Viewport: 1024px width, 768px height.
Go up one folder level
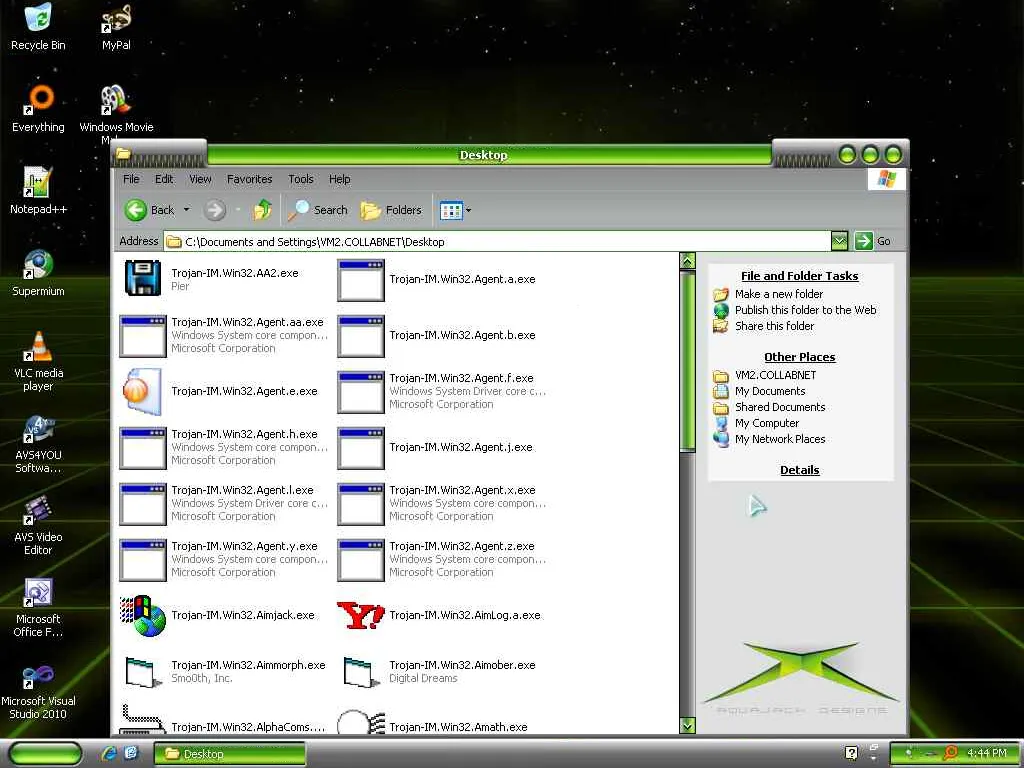tap(263, 210)
